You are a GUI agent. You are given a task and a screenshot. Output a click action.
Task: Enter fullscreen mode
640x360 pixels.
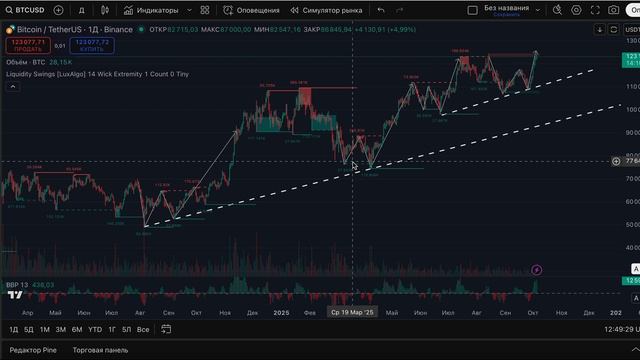click(595, 10)
